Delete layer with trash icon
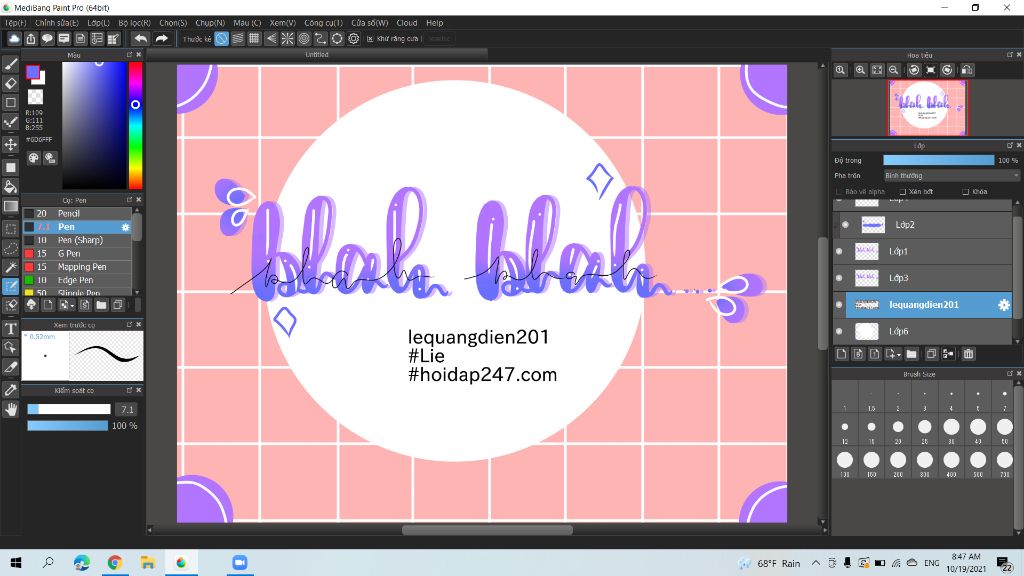This screenshot has height=576, width=1024. click(x=968, y=354)
